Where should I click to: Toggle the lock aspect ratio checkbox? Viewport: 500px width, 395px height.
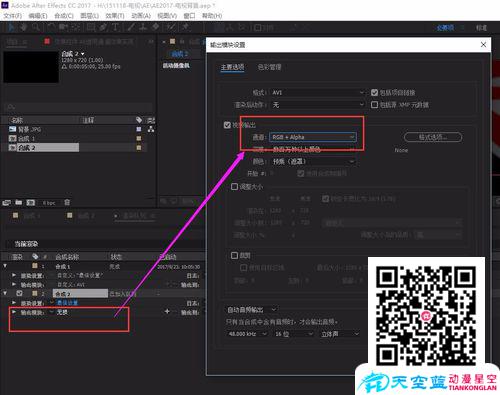(326, 199)
